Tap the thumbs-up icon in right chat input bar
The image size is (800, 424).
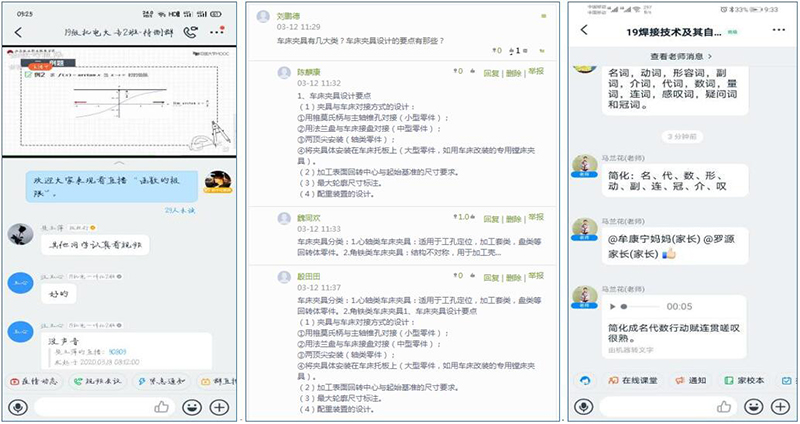point(724,407)
